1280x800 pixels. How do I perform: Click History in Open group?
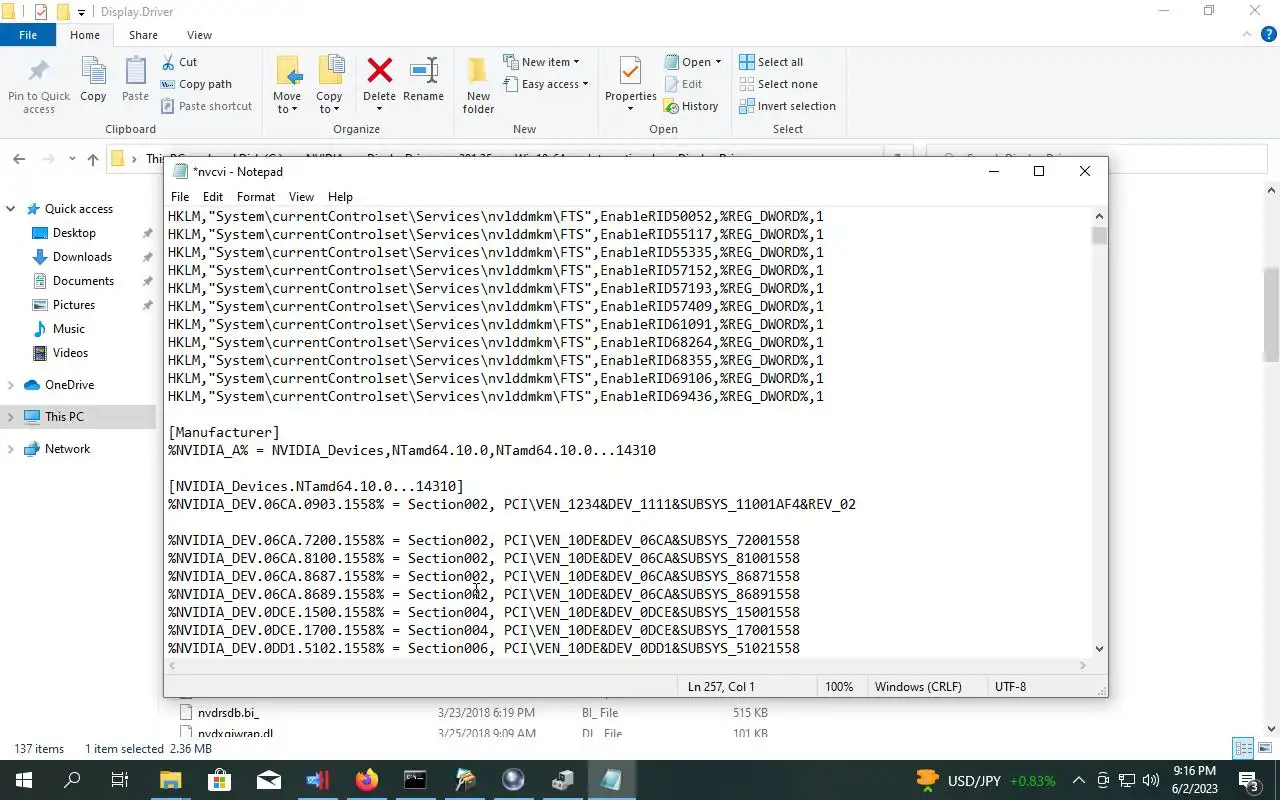(x=691, y=106)
